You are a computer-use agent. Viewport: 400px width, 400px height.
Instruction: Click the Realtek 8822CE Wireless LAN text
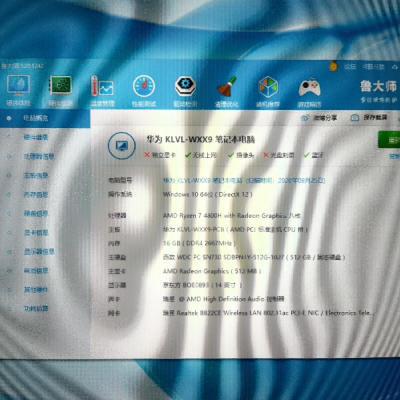point(269,313)
